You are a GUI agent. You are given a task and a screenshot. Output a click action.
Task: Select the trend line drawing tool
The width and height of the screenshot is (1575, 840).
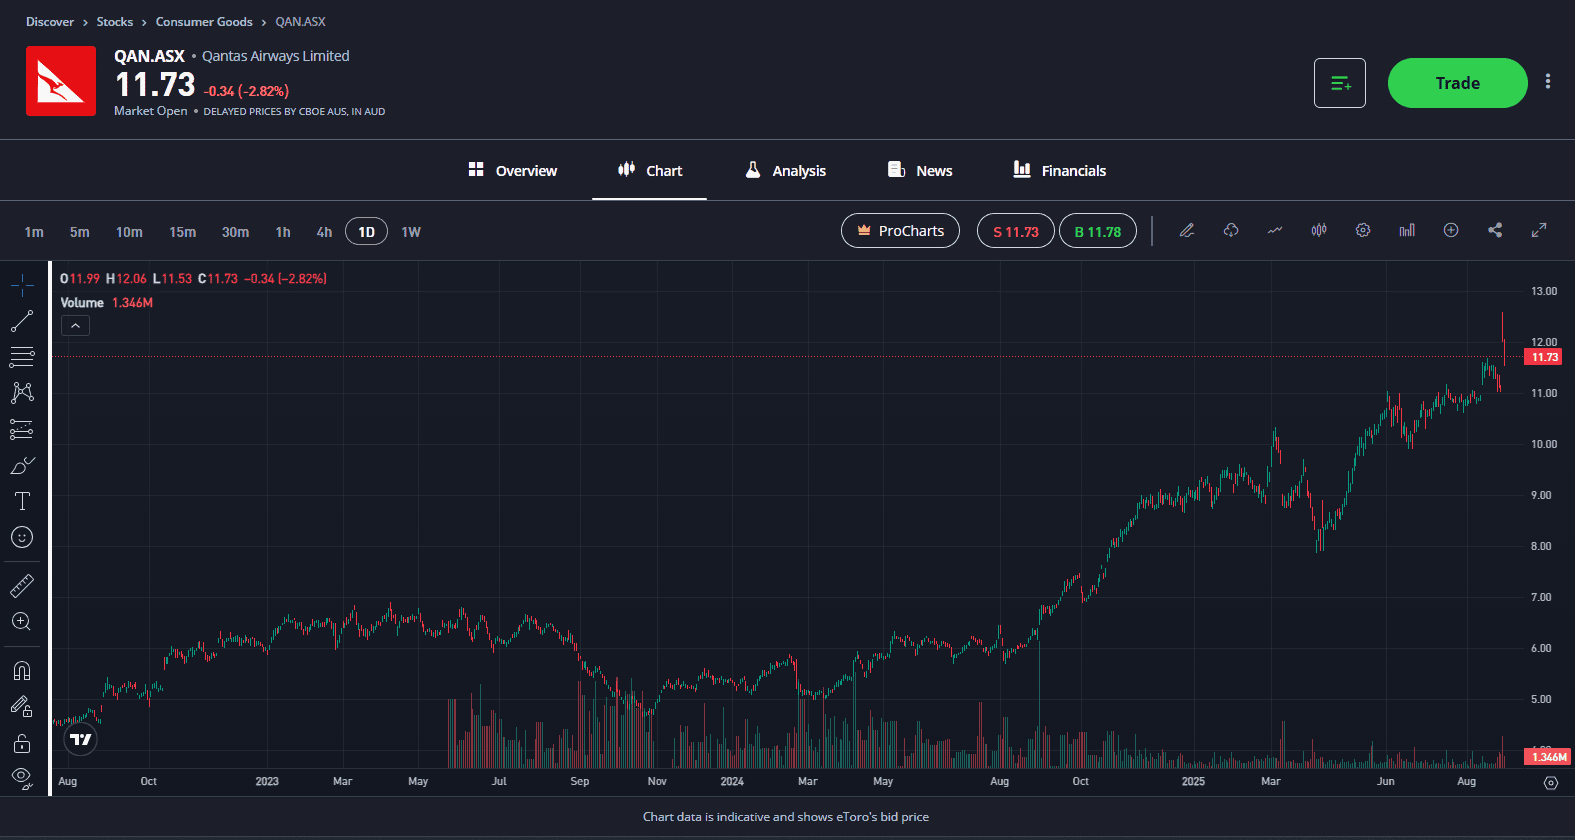[x=22, y=321]
